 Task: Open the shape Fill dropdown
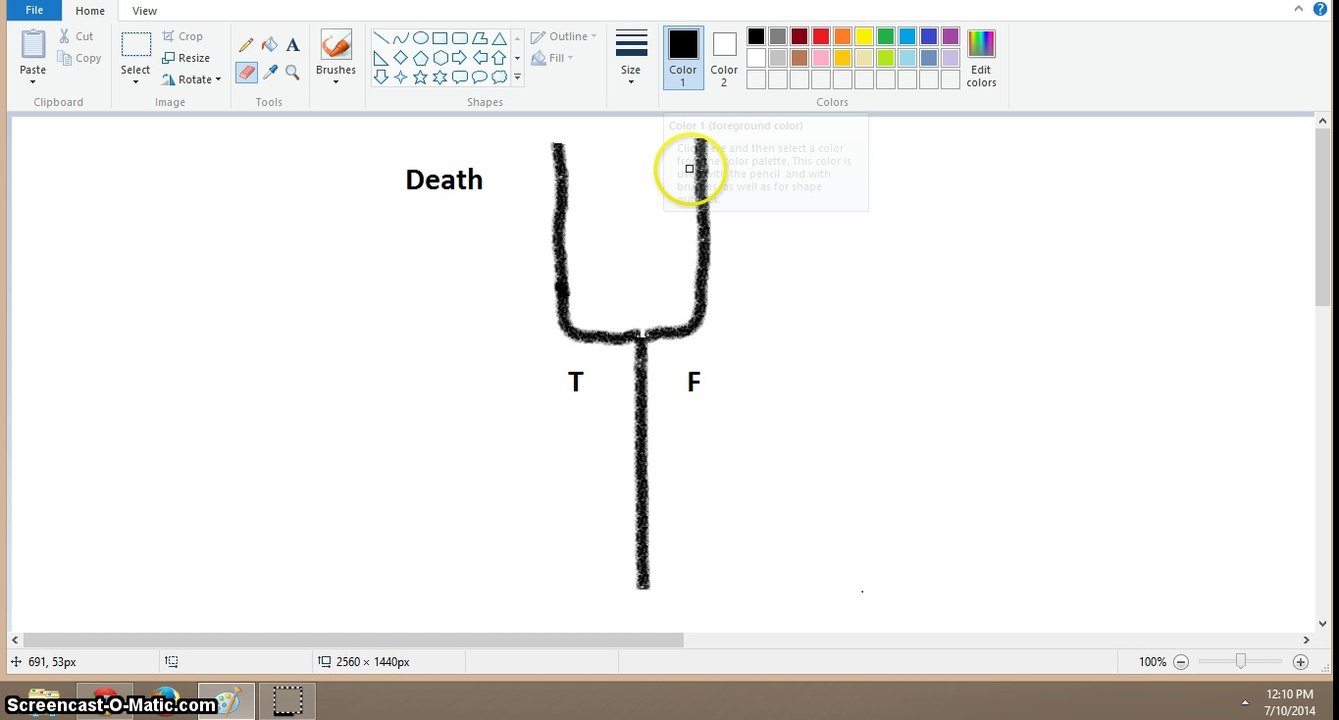[552, 58]
